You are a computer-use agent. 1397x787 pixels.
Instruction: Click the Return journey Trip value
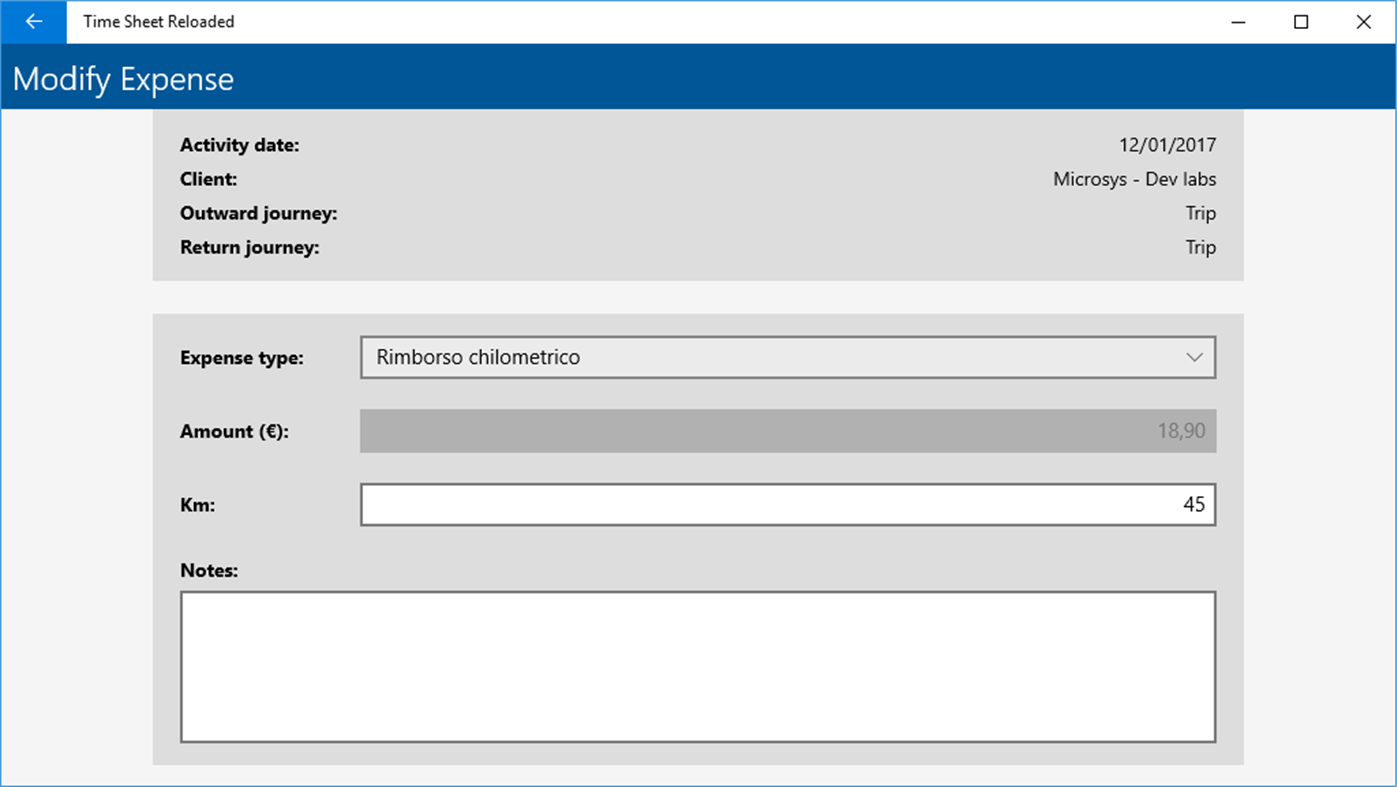pos(1201,247)
